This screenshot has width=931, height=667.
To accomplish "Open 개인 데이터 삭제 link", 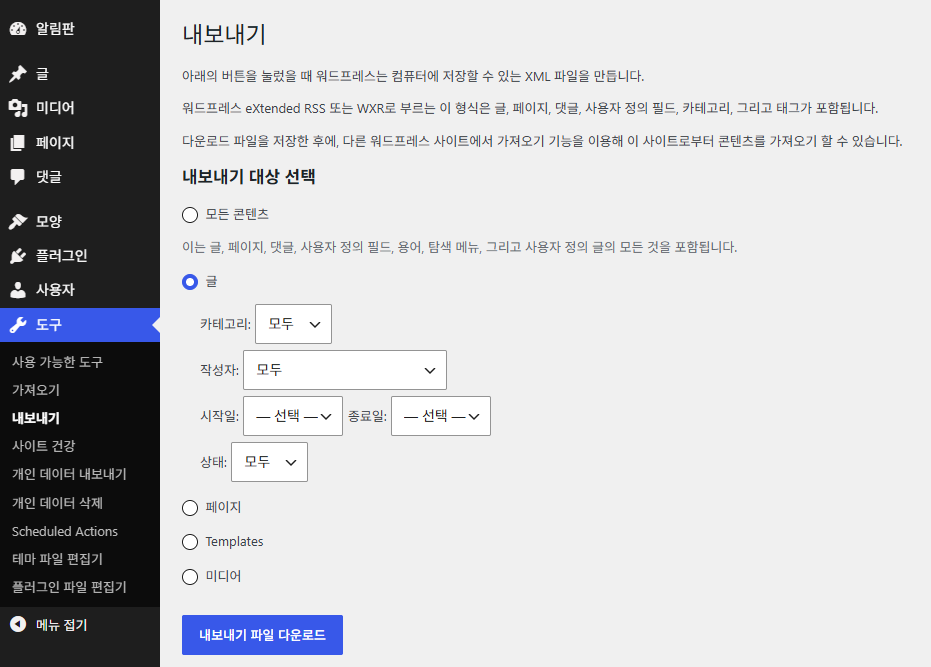I will [x=58, y=502].
